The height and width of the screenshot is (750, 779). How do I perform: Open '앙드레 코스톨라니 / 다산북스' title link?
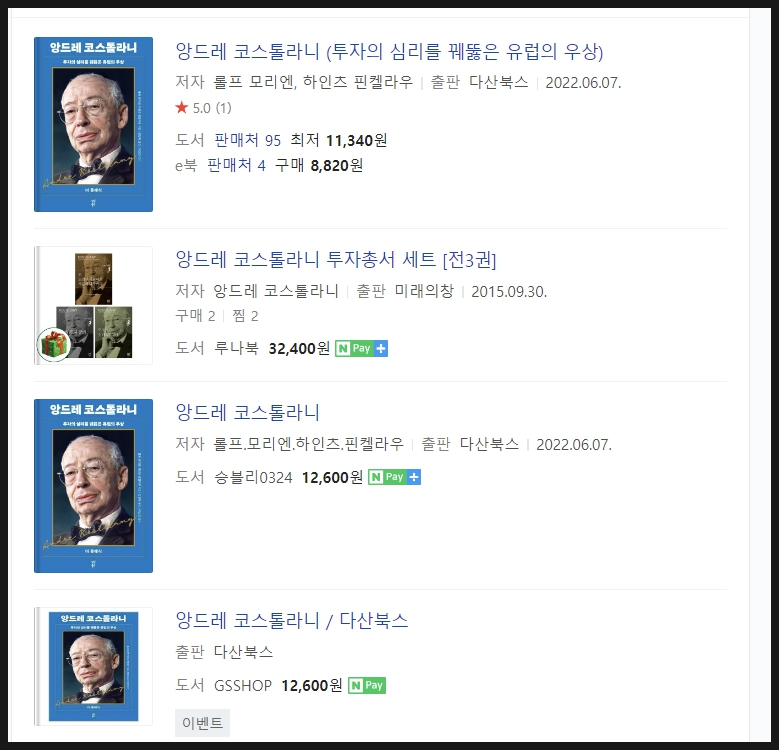292,620
